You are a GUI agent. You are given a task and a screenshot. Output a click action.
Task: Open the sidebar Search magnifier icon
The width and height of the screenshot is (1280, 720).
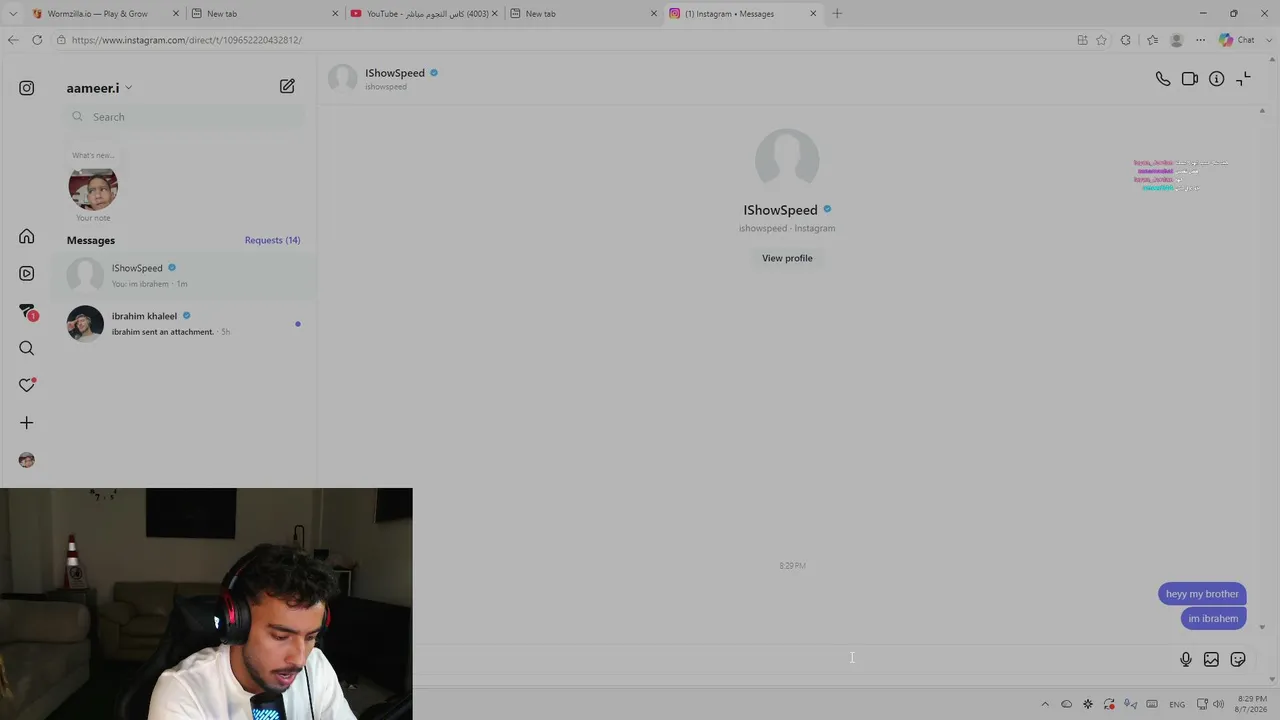click(27, 348)
